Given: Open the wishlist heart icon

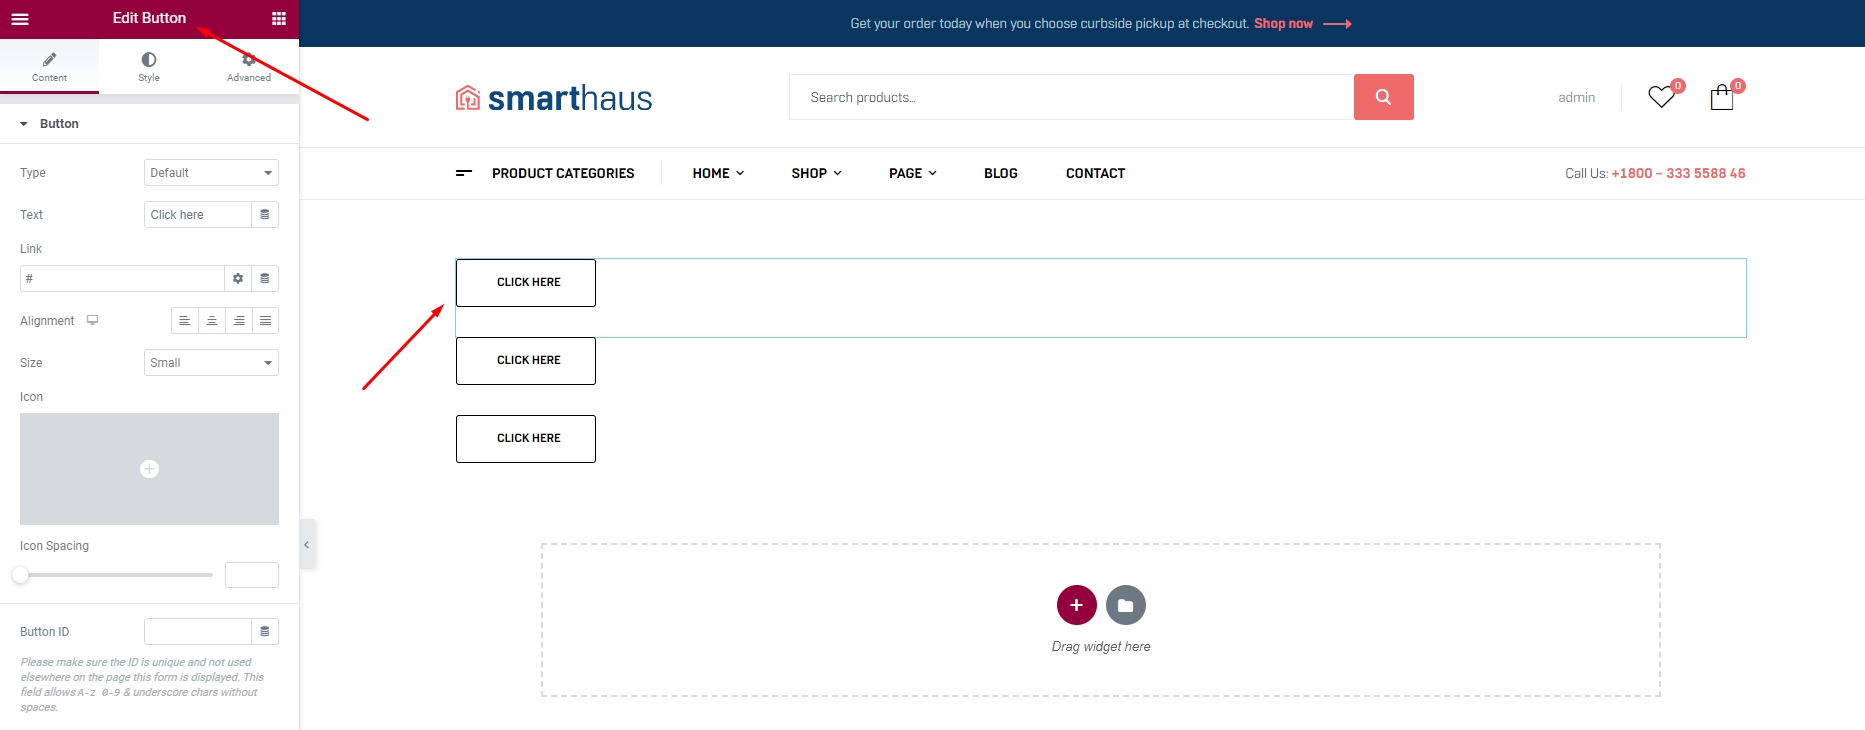Looking at the screenshot, I should pyautogui.click(x=1661, y=97).
